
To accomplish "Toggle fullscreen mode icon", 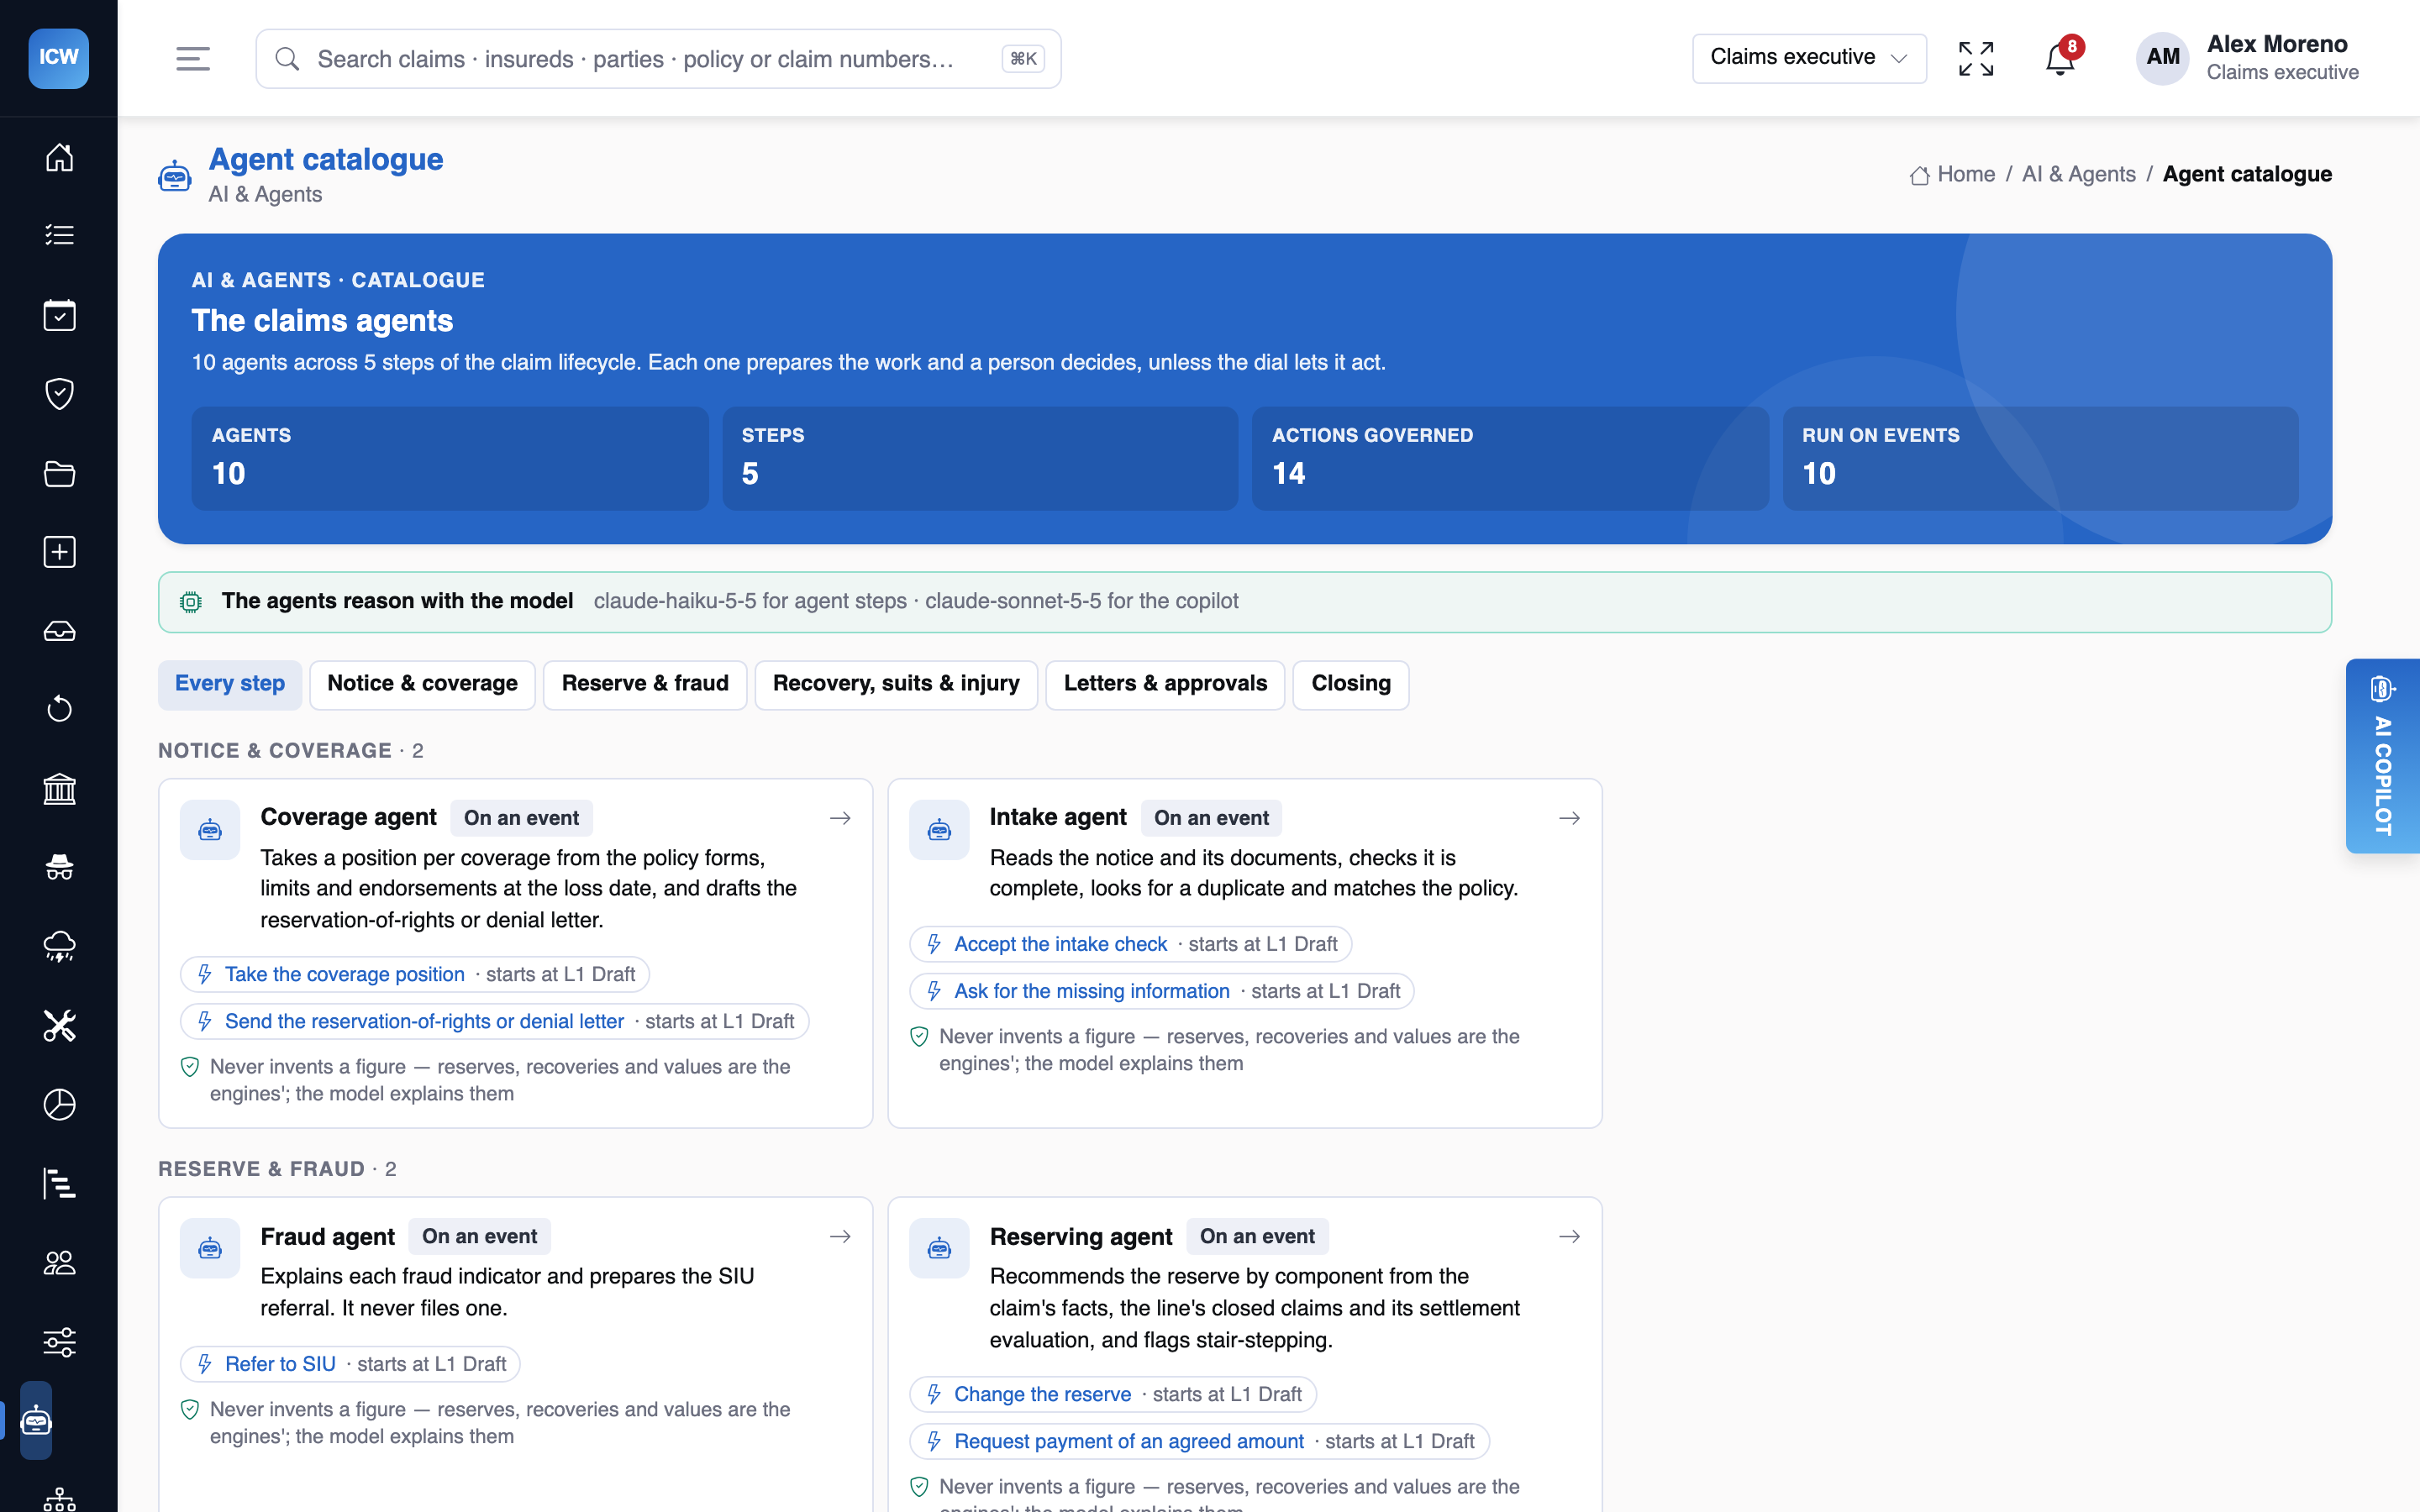I will (x=1976, y=59).
